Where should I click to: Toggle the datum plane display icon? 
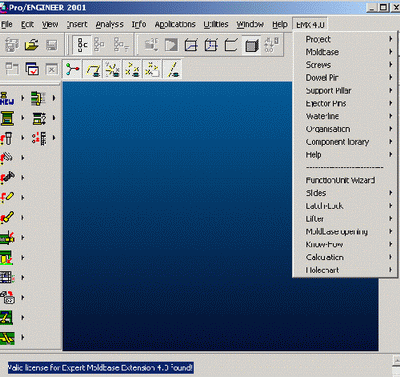93,69
